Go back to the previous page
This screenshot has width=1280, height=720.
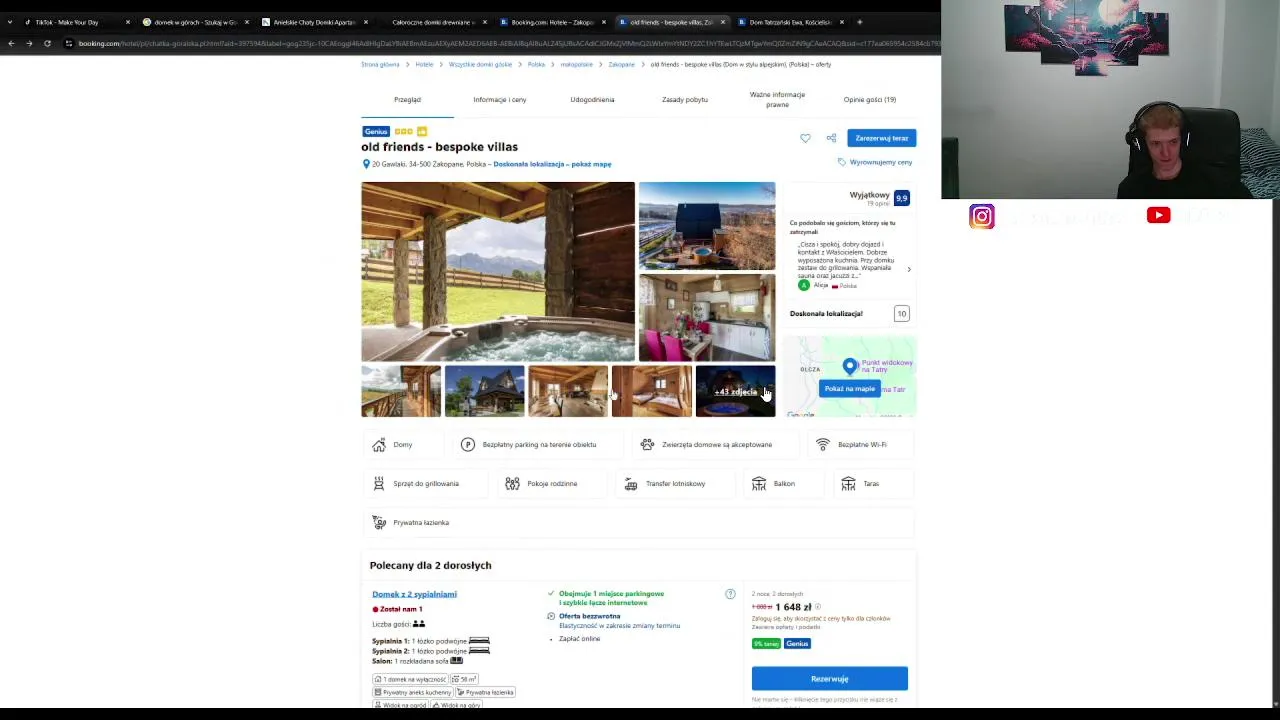(11, 43)
